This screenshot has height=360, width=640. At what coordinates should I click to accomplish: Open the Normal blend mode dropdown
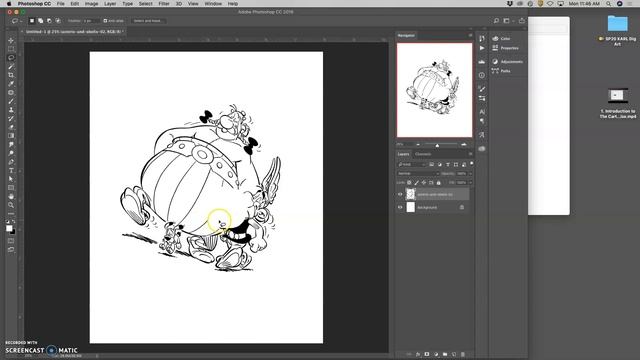coord(418,173)
